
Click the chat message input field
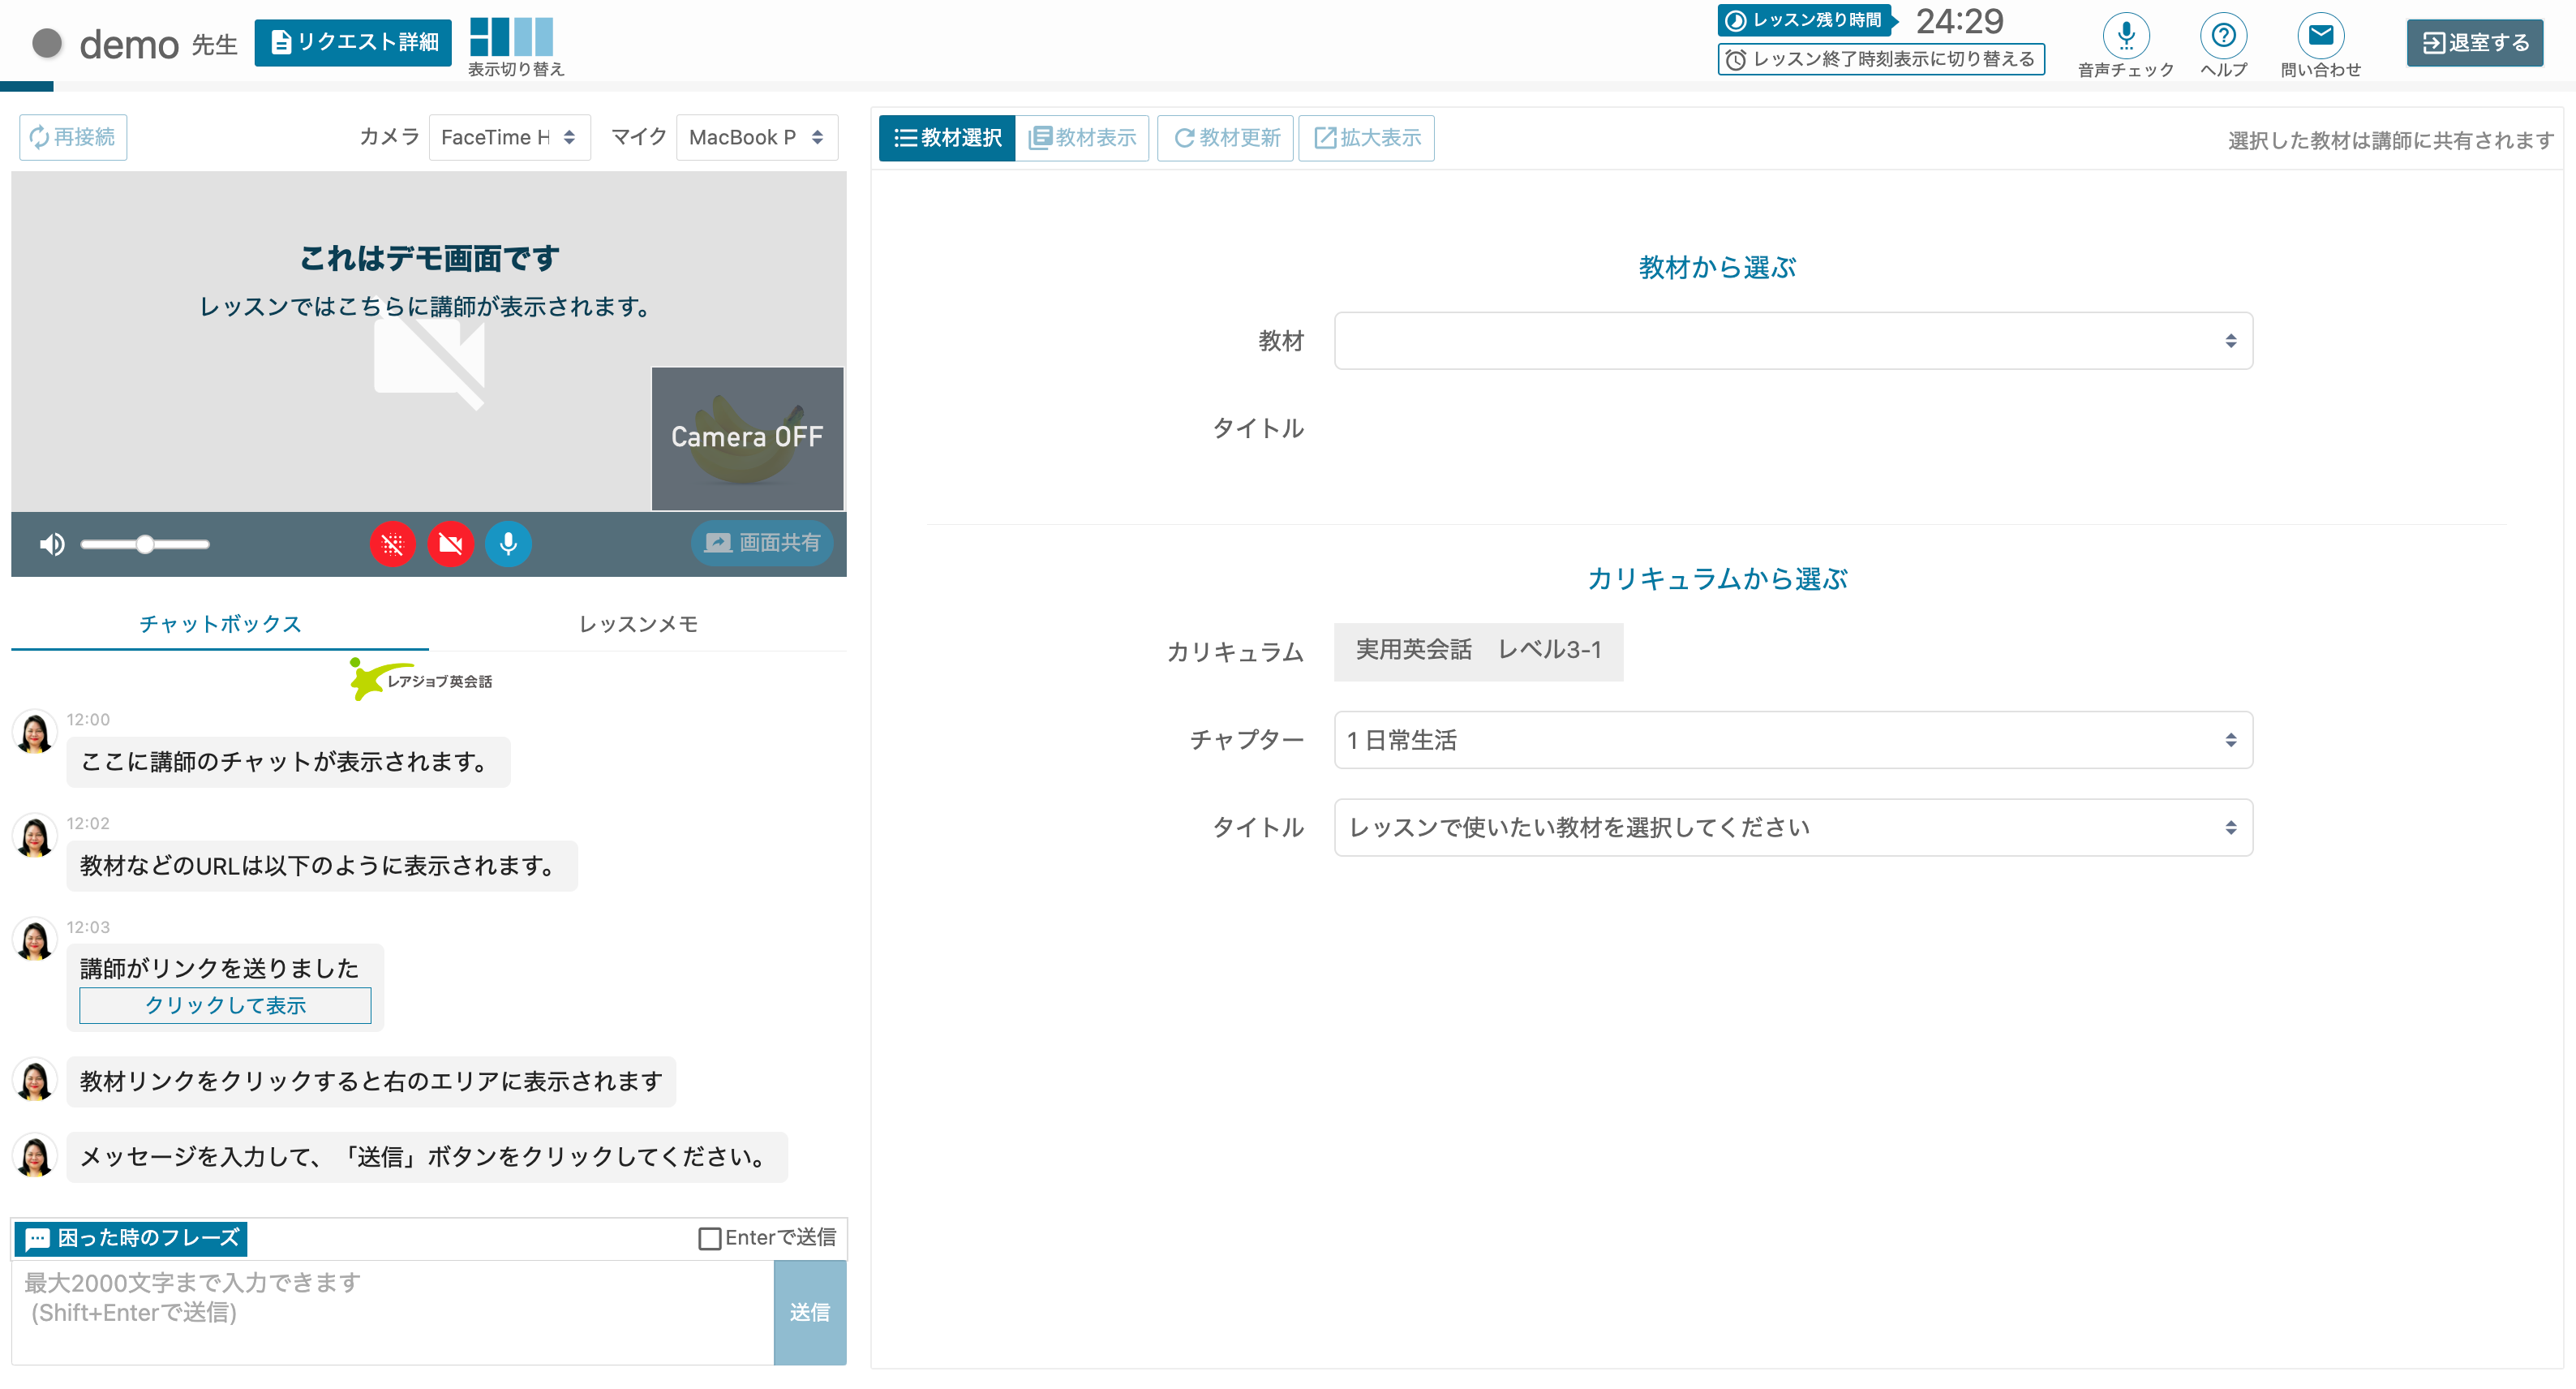click(x=392, y=1311)
